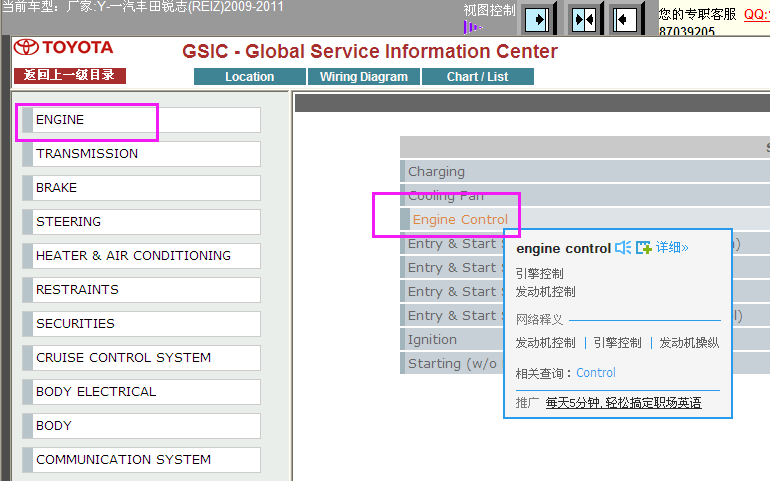Click the engine control headword in popup

pos(563,249)
